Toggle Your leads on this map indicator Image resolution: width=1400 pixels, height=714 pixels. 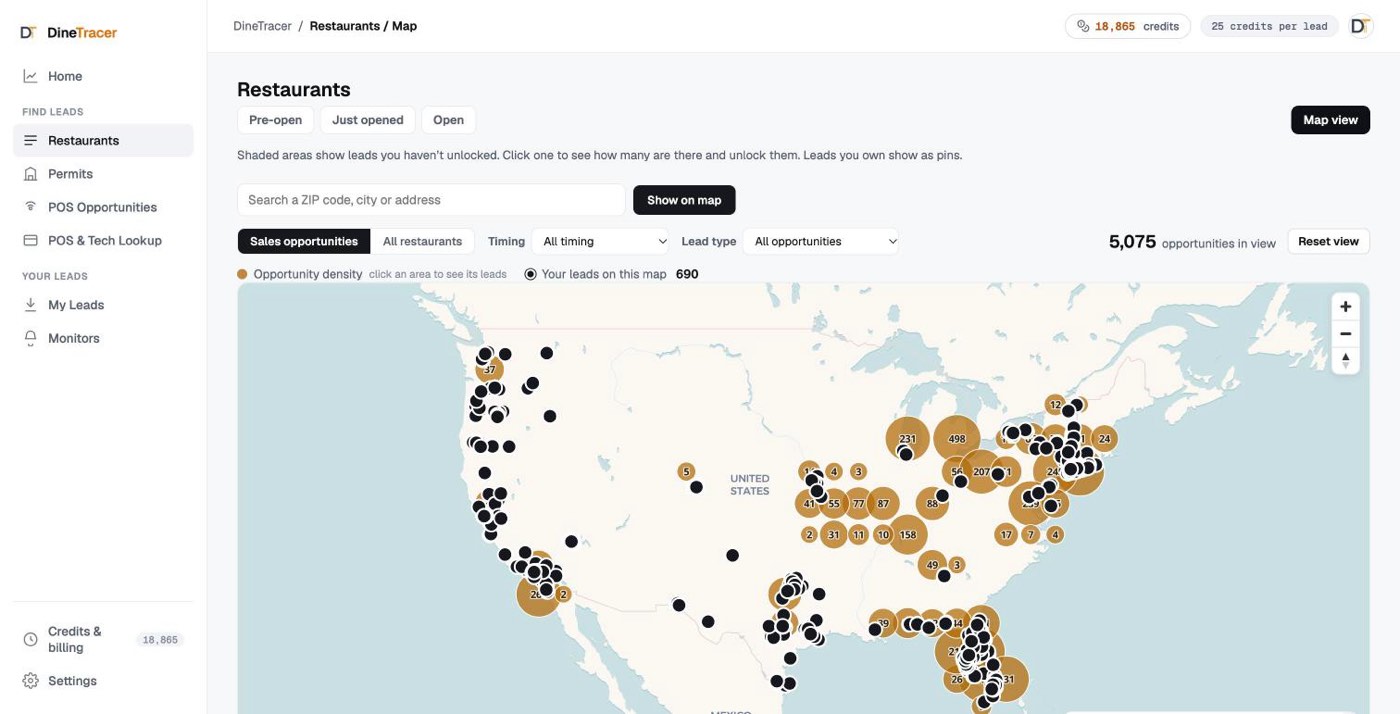click(531, 274)
